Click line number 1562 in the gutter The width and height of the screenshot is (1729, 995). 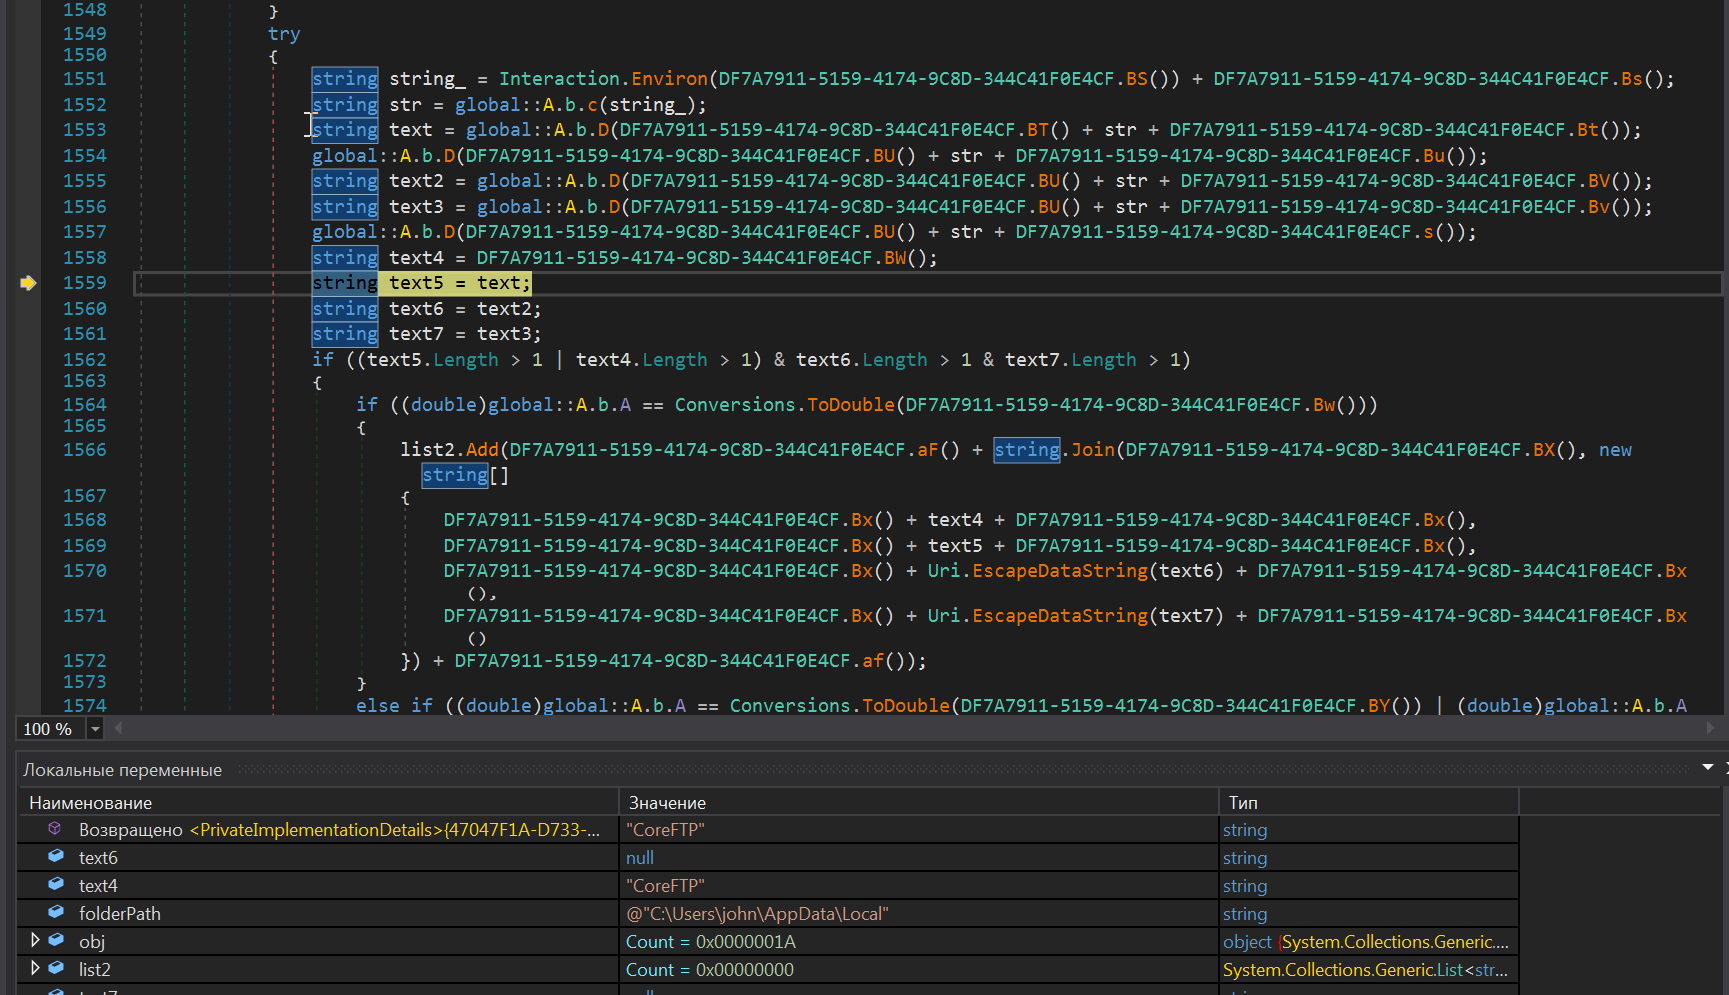pos(84,360)
